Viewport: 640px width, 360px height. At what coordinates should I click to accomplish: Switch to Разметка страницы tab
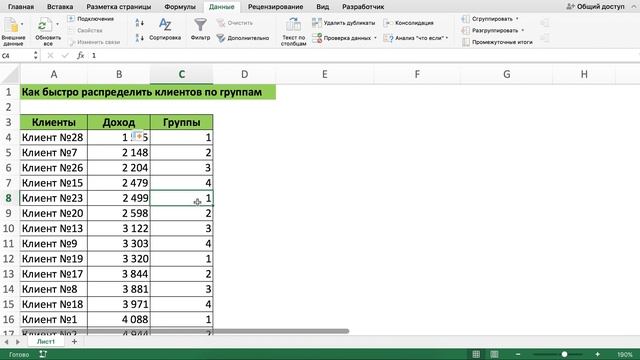click(119, 7)
